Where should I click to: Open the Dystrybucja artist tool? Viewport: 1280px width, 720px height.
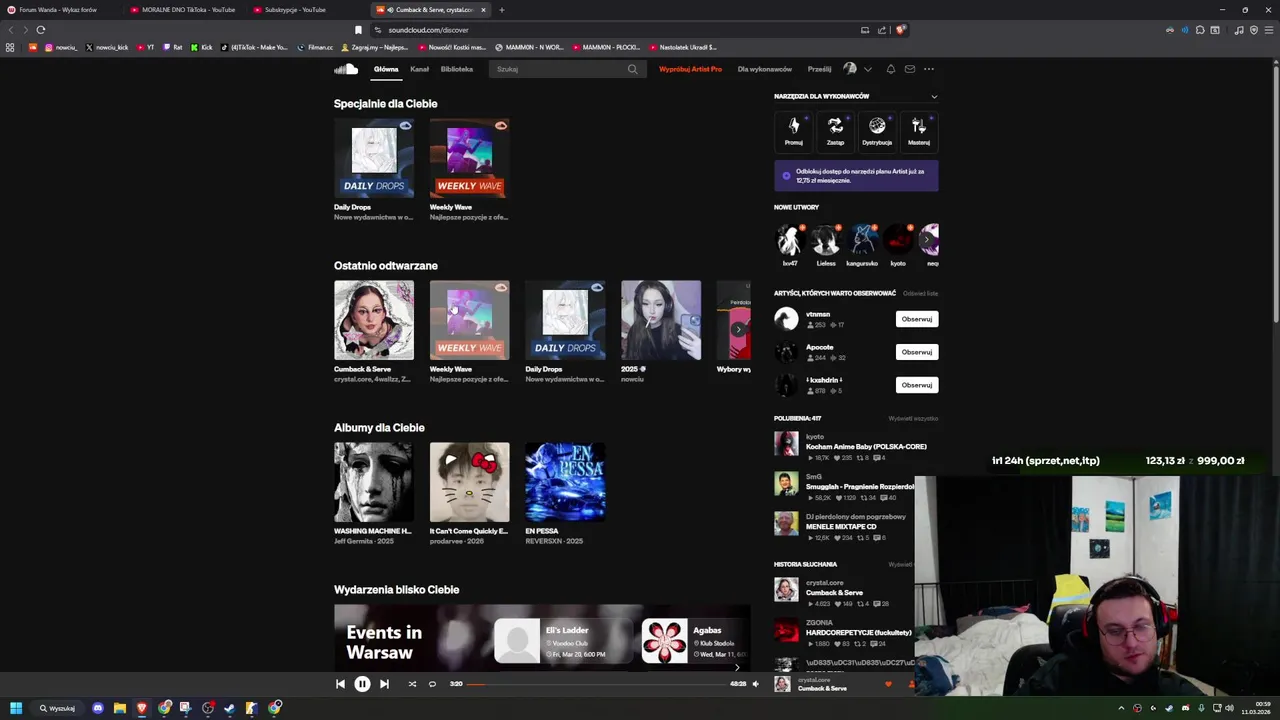pos(877,130)
